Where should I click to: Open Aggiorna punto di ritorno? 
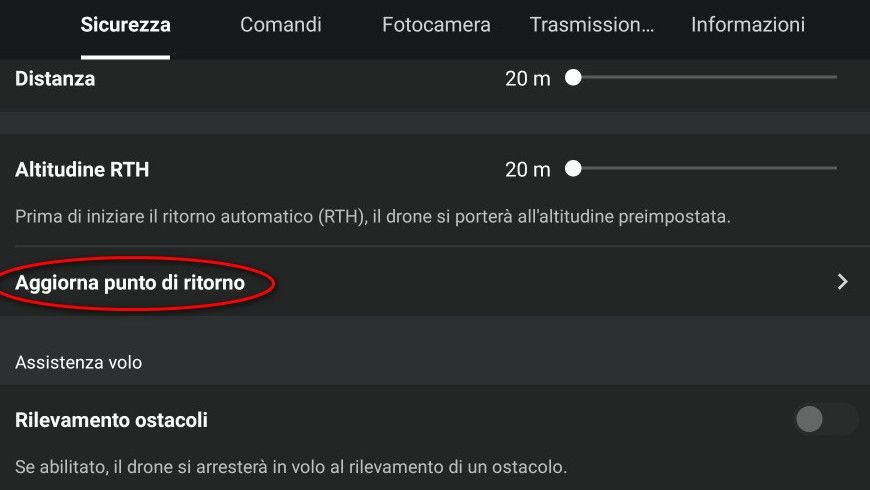[130, 283]
